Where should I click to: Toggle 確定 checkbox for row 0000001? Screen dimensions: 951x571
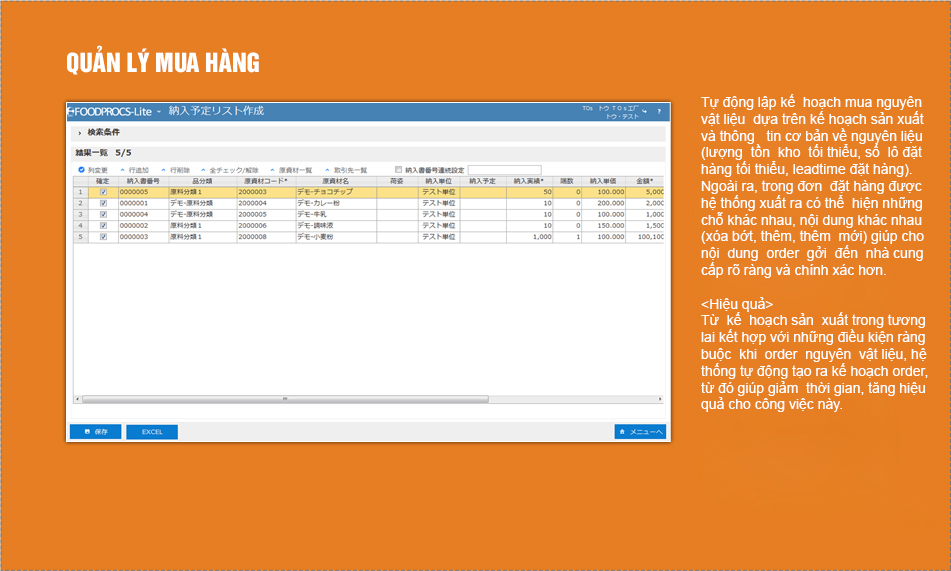click(103, 203)
